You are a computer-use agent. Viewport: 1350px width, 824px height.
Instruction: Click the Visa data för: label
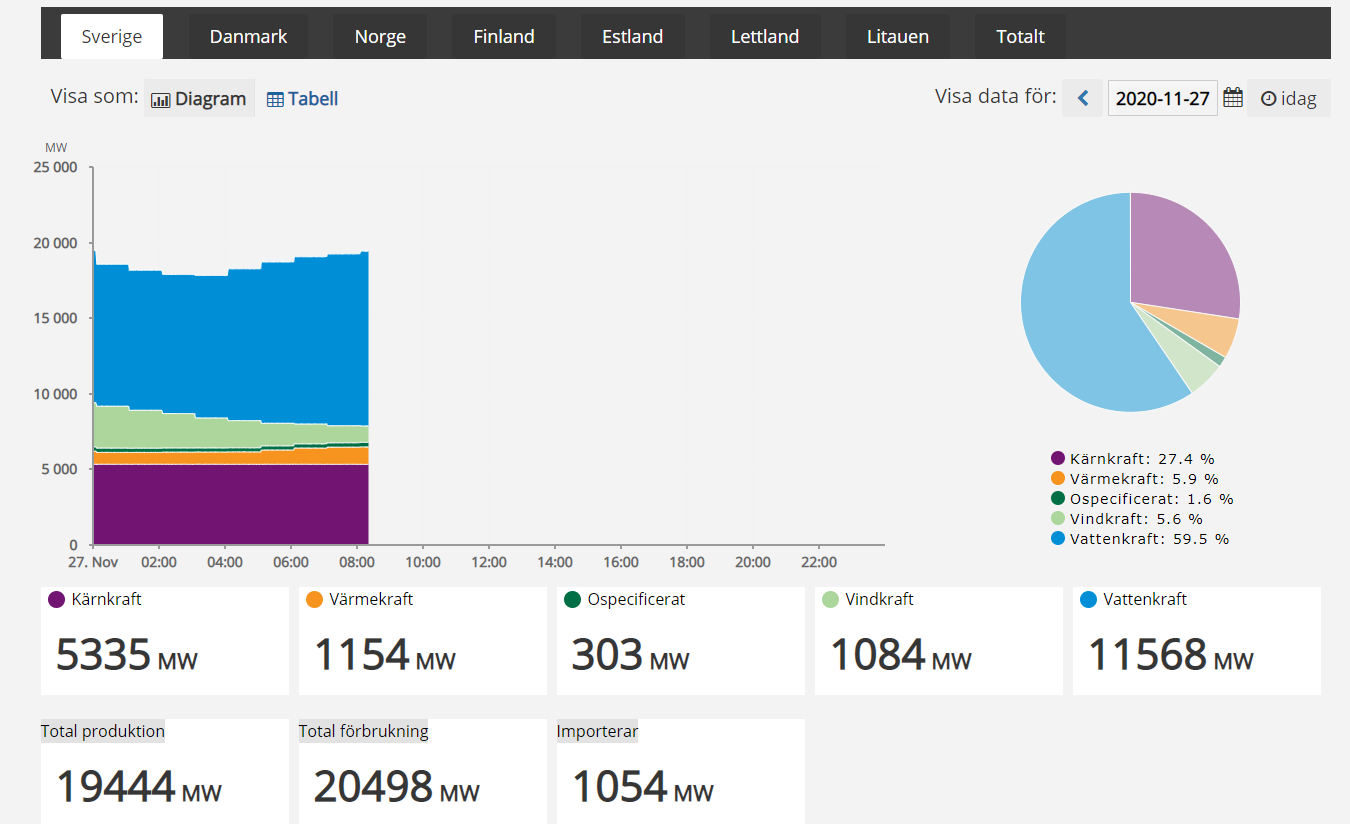[995, 97]
